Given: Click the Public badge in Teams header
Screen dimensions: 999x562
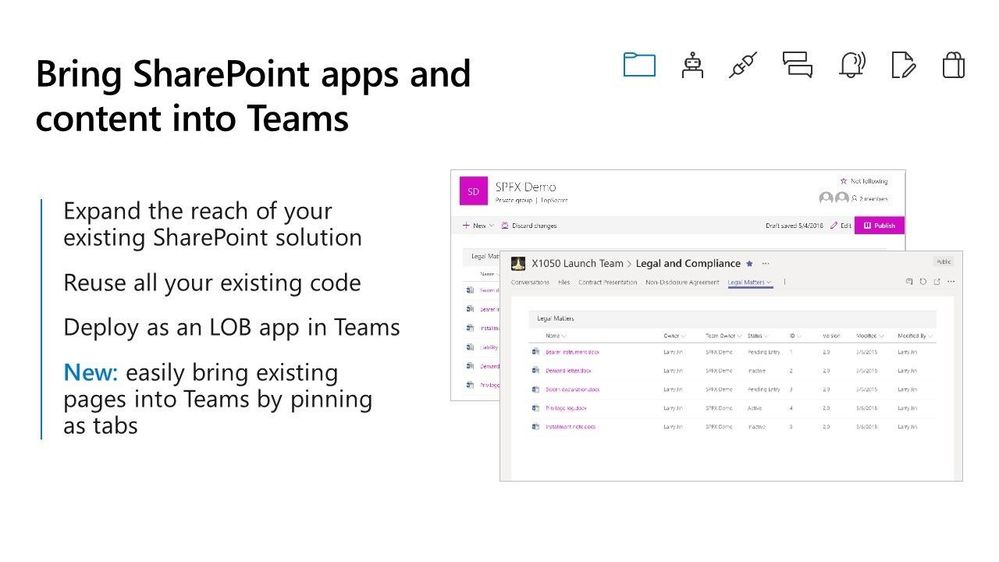Looking at the screenshot, I should point(944,262).
